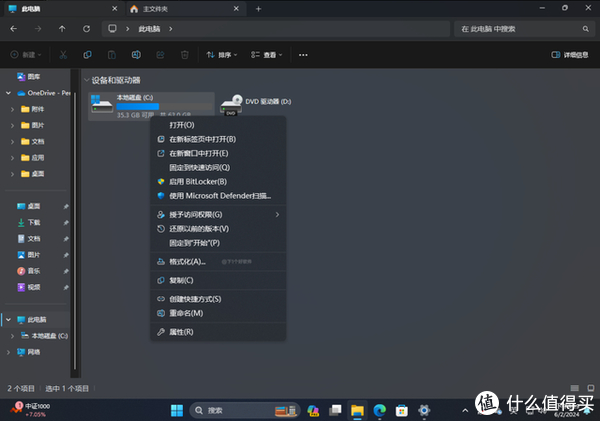Click the search magnifier icon
The height and width of the screenshot is (421, 600).
pos(585,29)
